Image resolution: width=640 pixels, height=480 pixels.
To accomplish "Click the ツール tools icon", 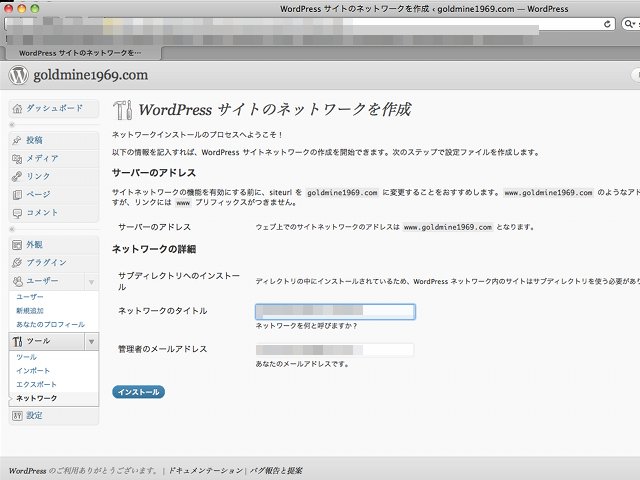I will point(17,341).
